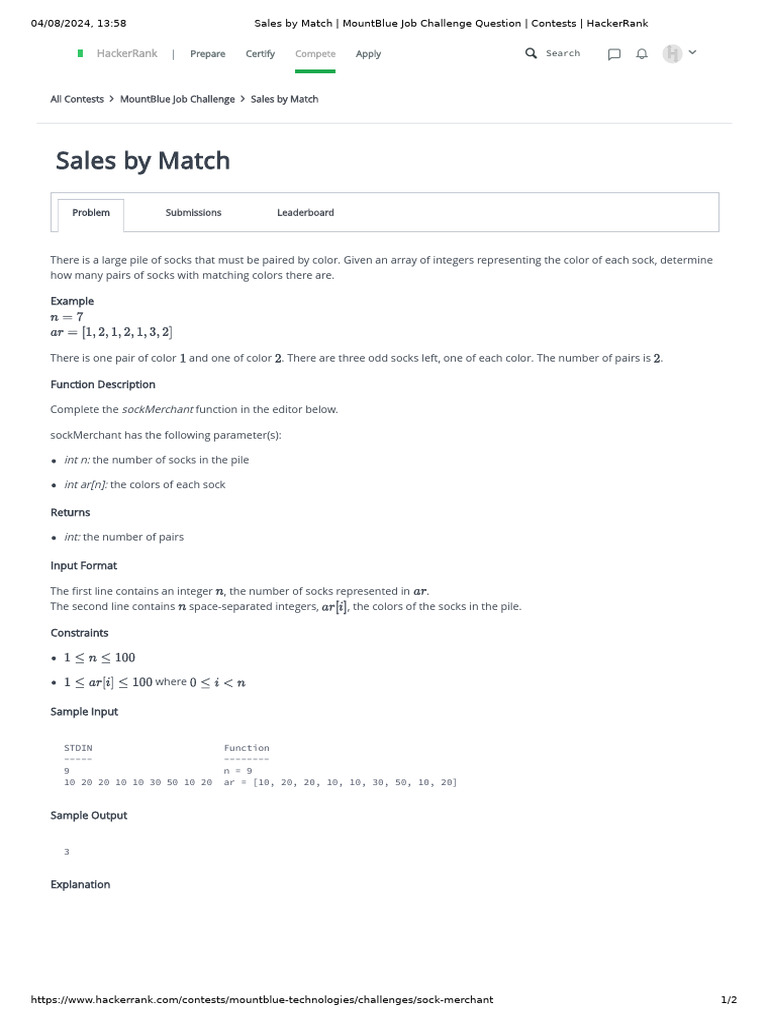Click the Sales by Match breadcrumb
768x1024 pixels.
pos(284,100)
